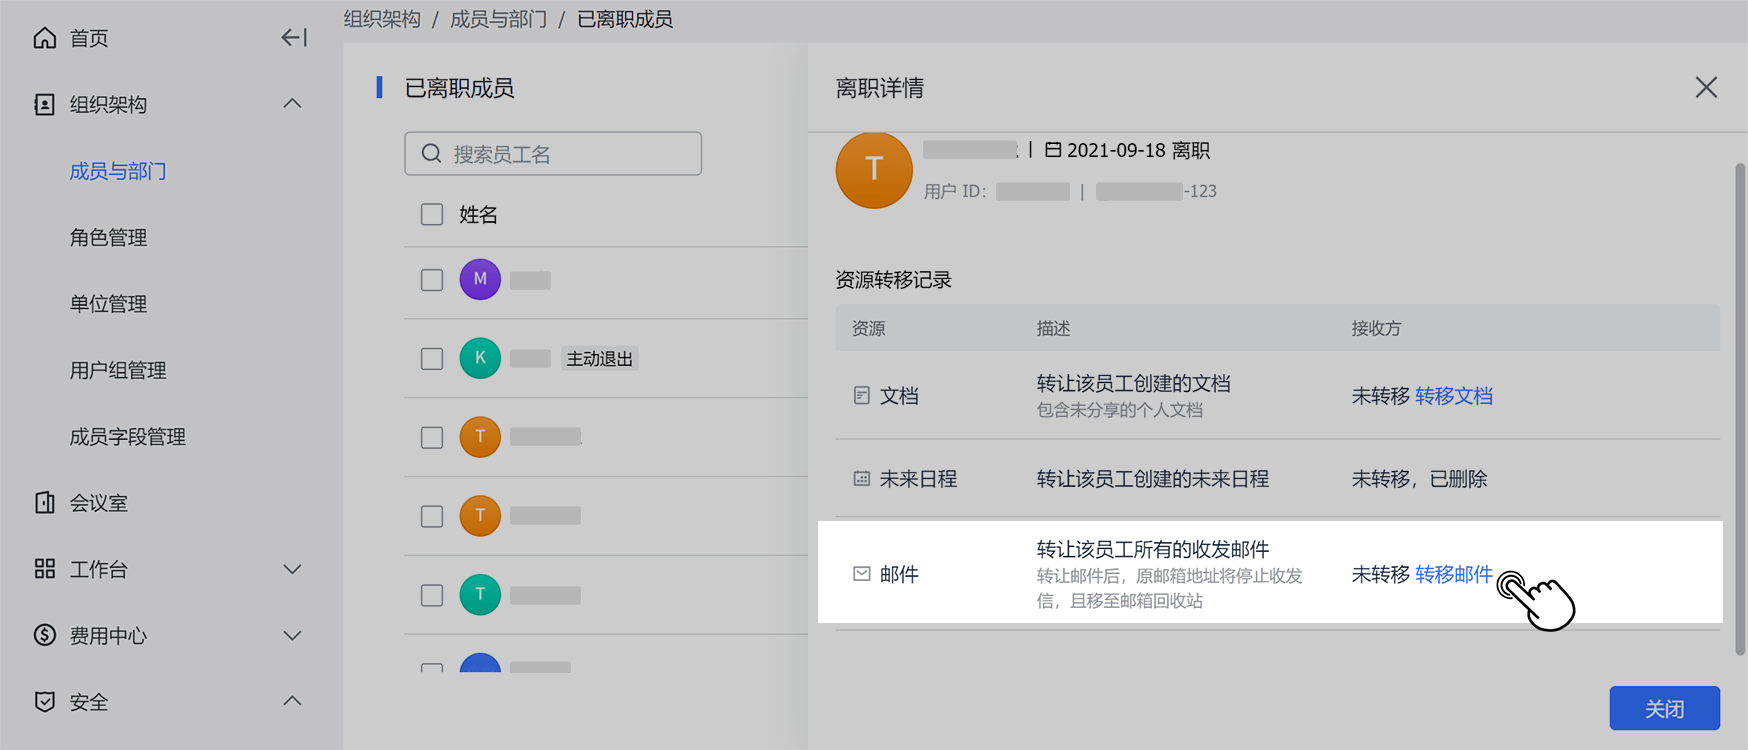The image size is (1748, 750).
Task: Click 未转移，已删除 status text
Action: (x=1419, y=479)
